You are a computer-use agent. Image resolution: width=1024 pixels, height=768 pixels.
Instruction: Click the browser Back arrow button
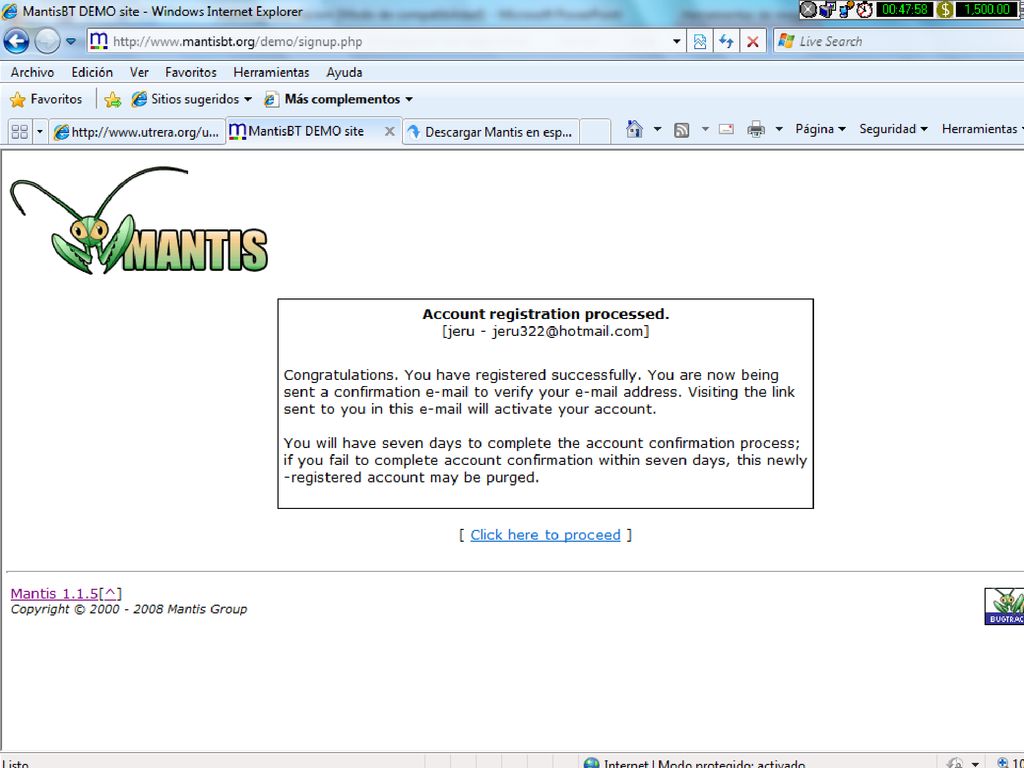[x=16, y=41]
